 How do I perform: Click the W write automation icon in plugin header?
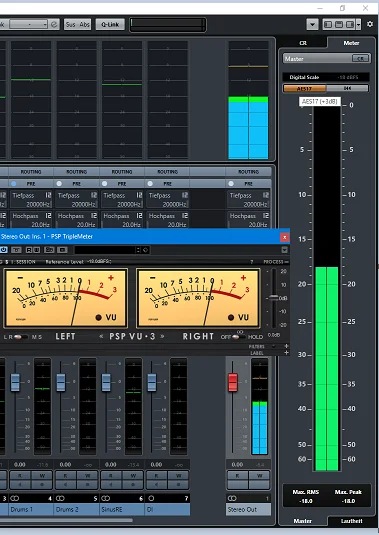click(x=37, y=250)
